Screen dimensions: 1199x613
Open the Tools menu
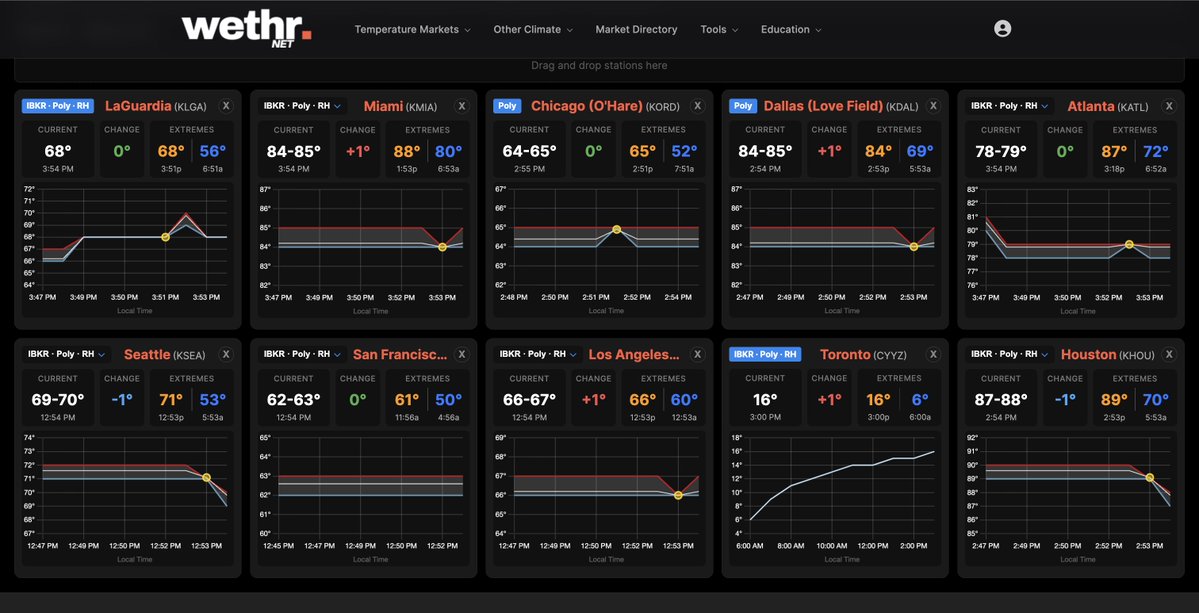[x=719, y=29]
